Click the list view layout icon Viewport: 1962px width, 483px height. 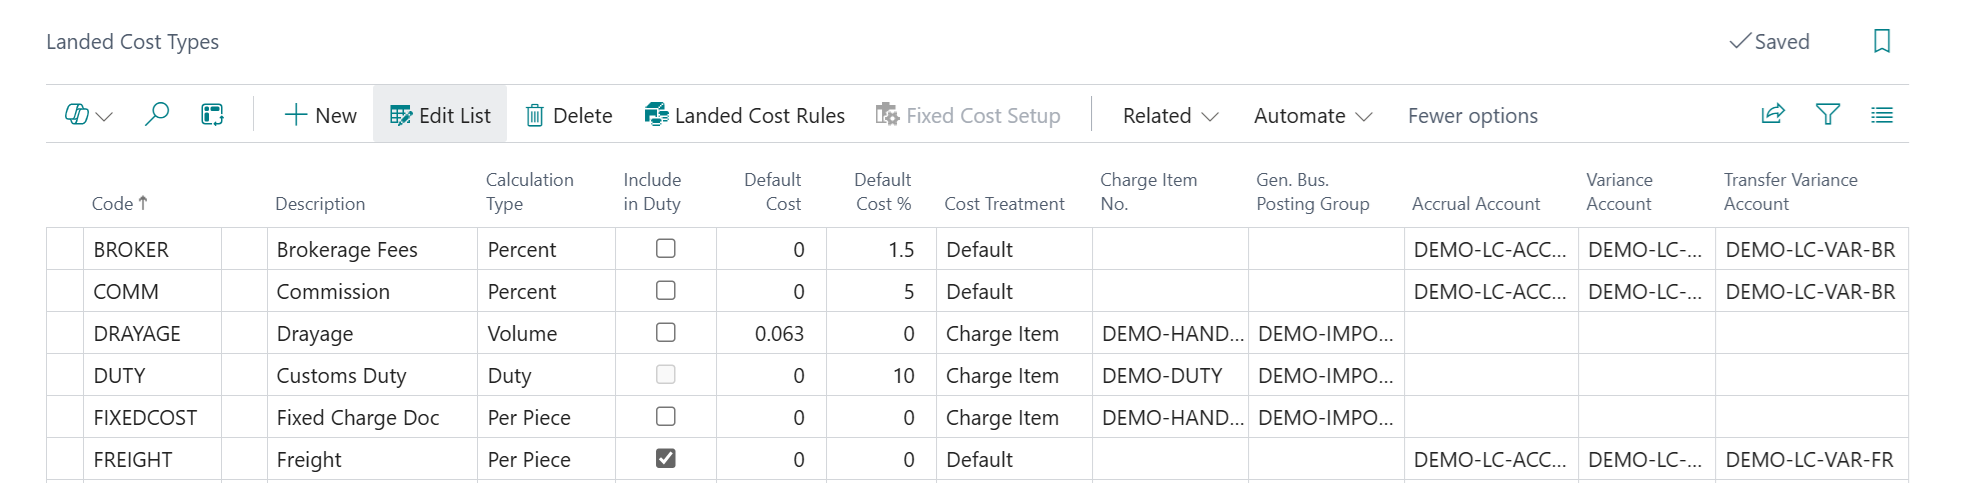[x=1881, y=115]
